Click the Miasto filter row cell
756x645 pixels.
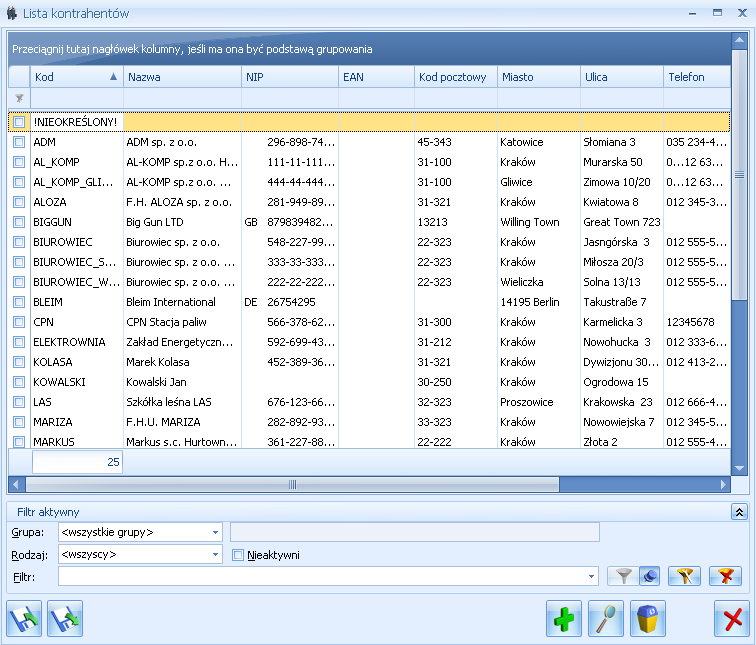coord(539,98)
